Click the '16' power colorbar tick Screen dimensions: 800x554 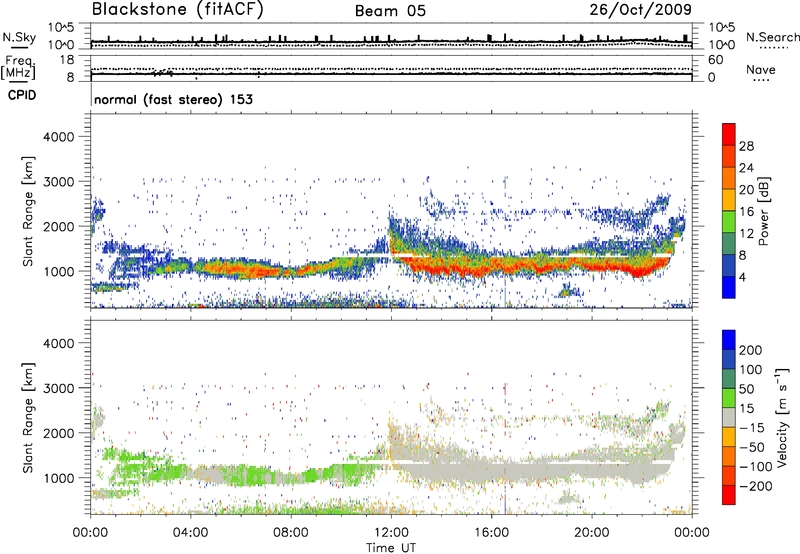(746, 212)
